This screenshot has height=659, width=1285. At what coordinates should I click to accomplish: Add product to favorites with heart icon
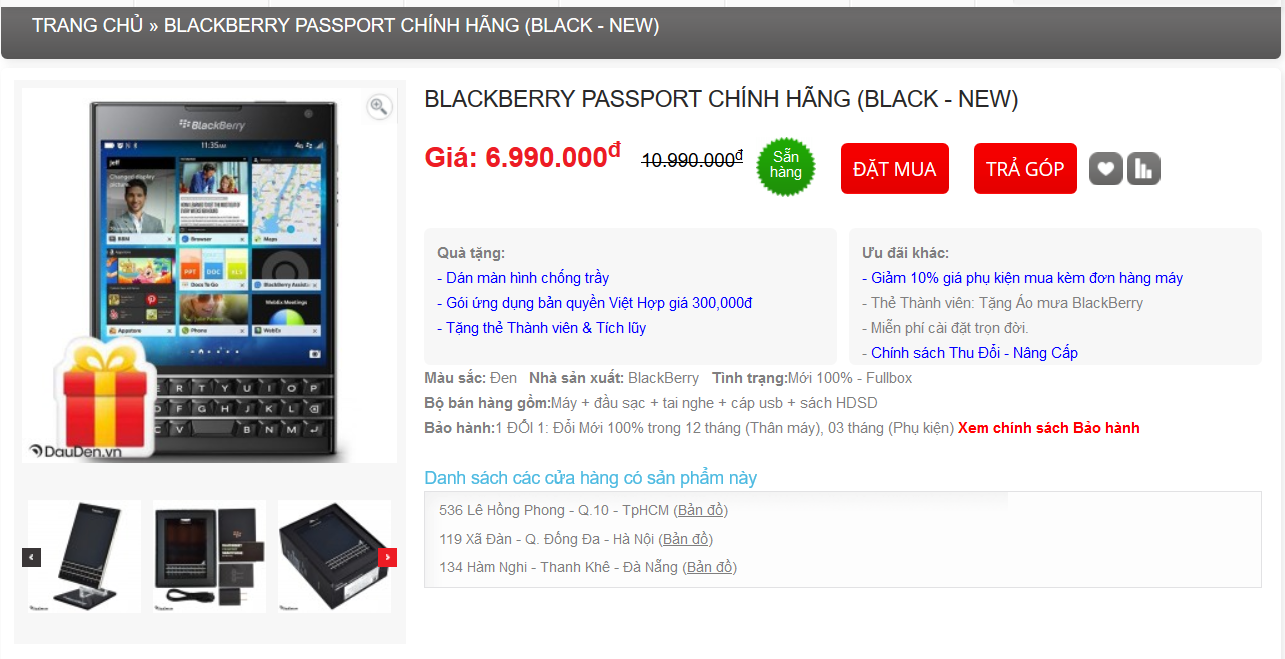tap(1106, 169)
